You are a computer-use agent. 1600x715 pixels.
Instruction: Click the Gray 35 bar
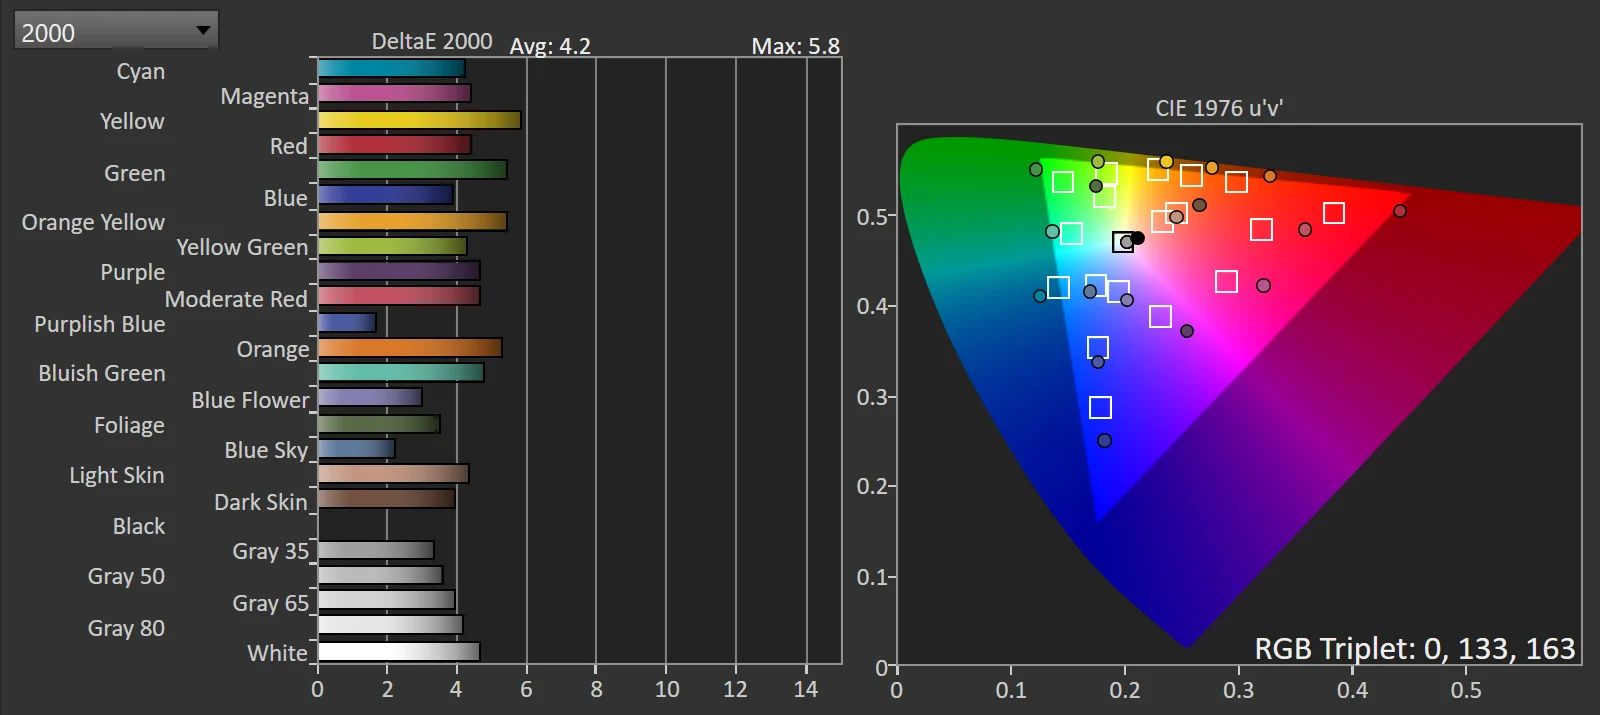coord(376,549)
